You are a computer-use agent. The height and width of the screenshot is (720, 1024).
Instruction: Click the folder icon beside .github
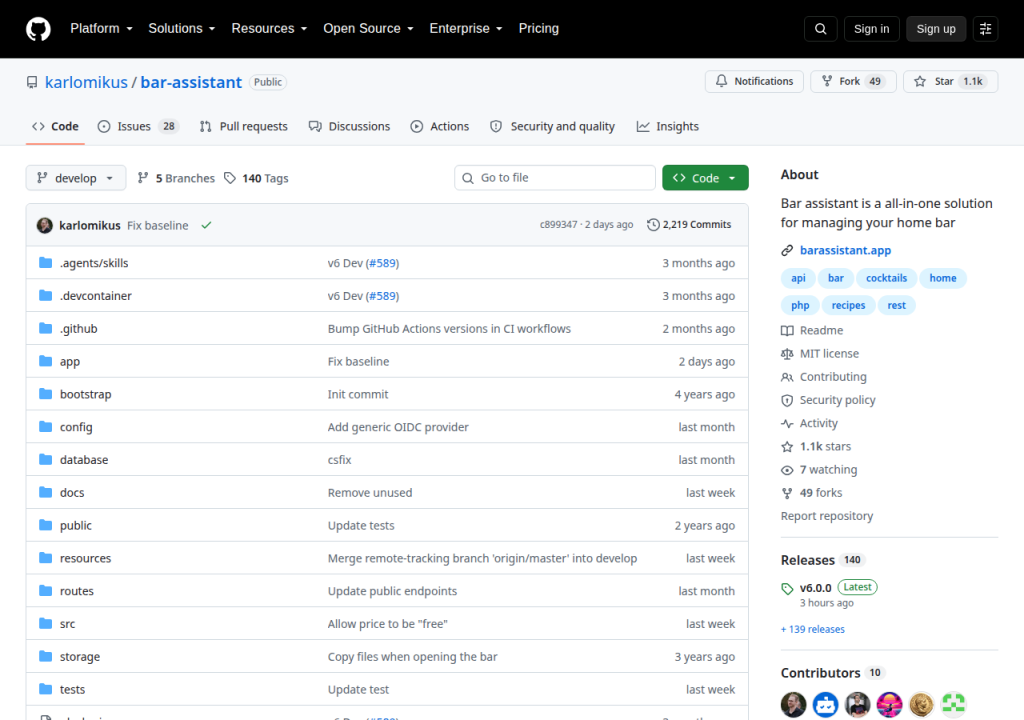click(x=45, y=328)
